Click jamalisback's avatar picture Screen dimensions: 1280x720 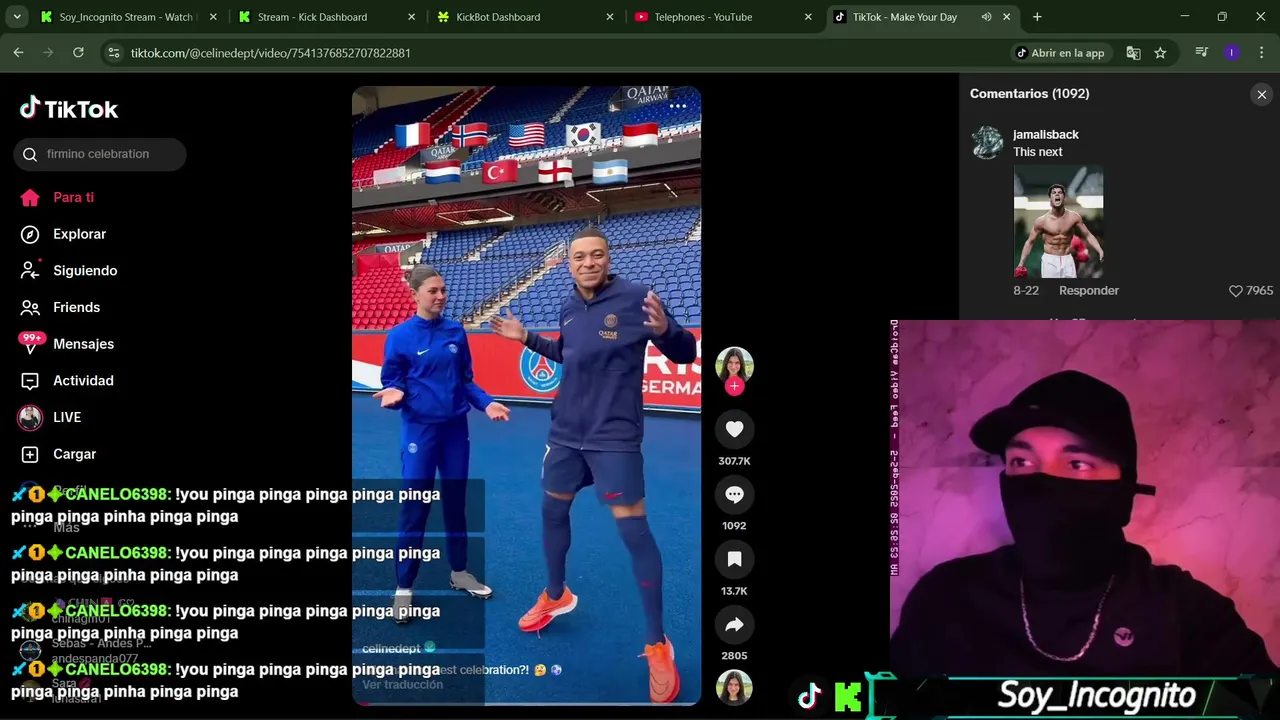[x=987, y=143]
